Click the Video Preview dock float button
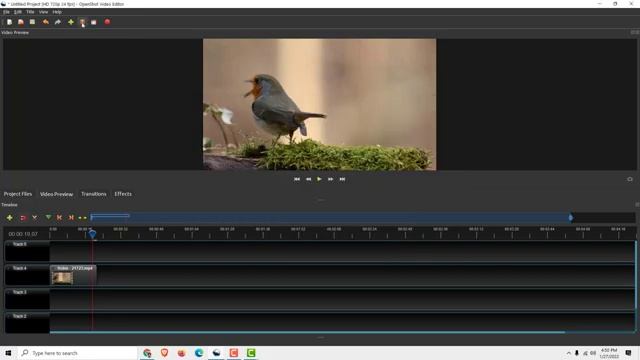640x360 pixels. (x=633, y=32)
